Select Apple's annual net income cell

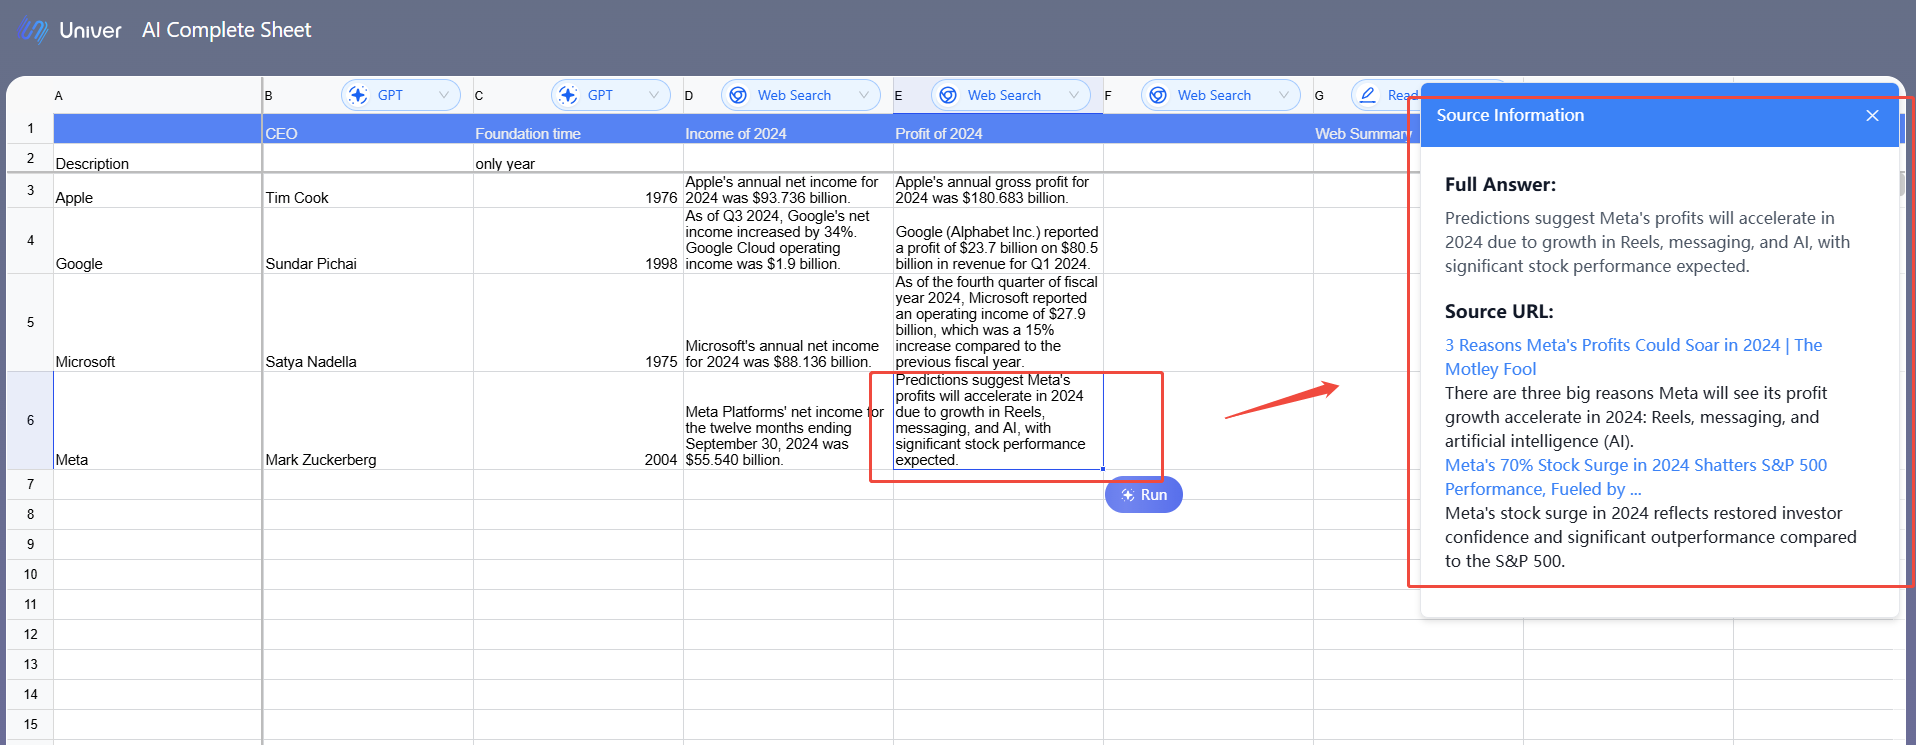click(x=788, y=190)
